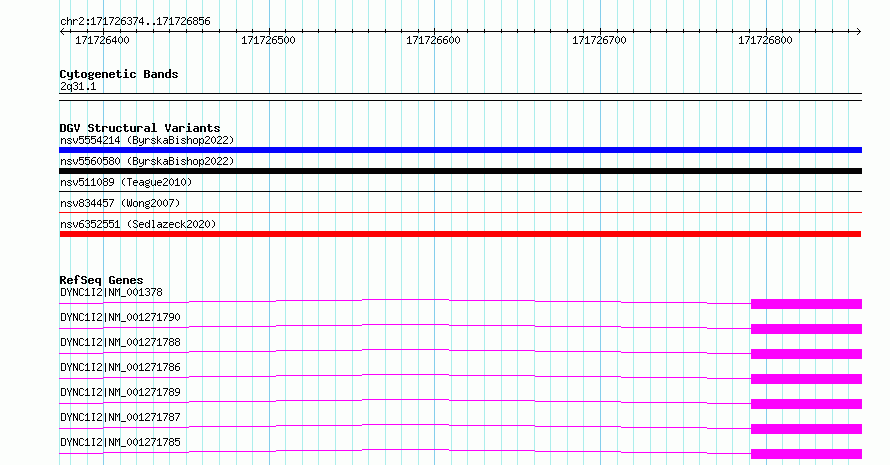This screenshot has width=890, height=465.
Task: Open transcript DYNC1I2|NM_001378 label
Action: [x=111, y=292]
